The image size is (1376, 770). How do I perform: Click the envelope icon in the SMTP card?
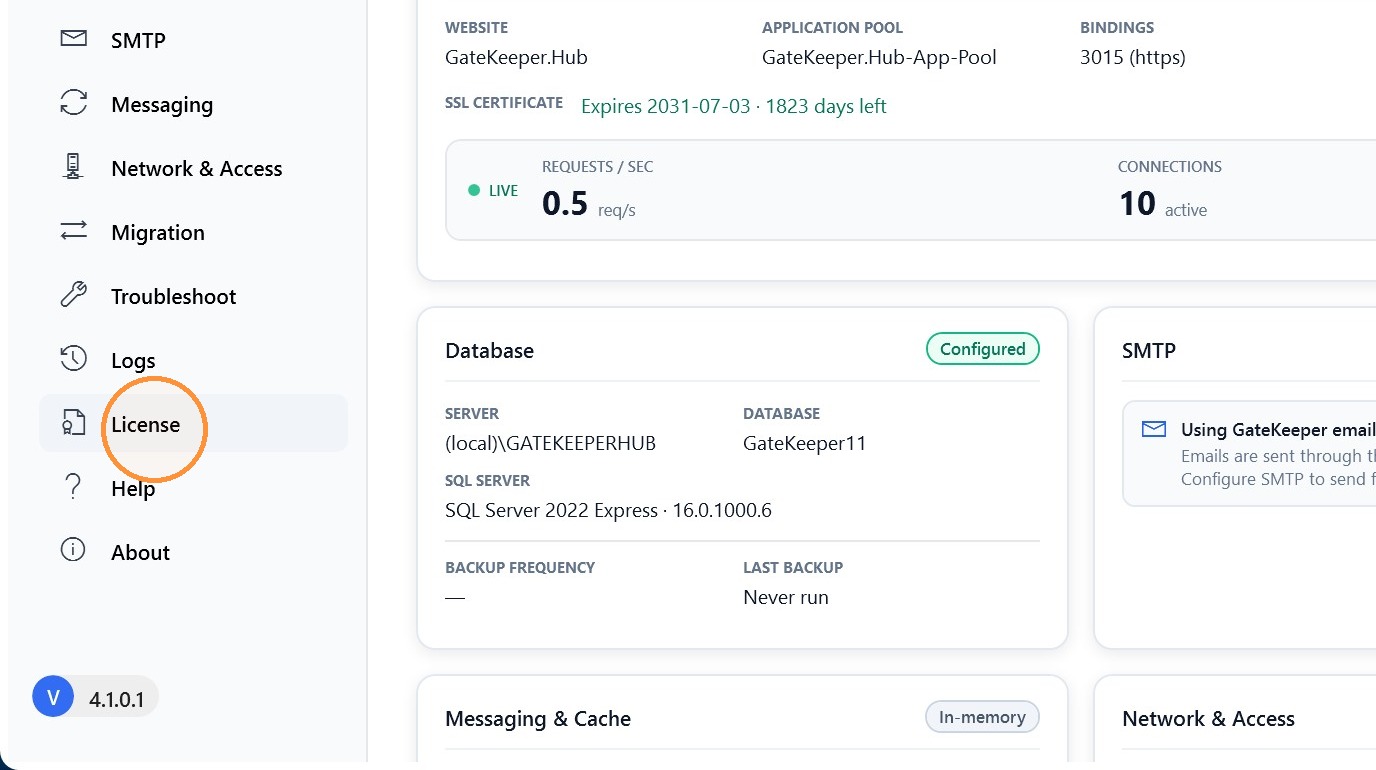[x=1154, y=430]
